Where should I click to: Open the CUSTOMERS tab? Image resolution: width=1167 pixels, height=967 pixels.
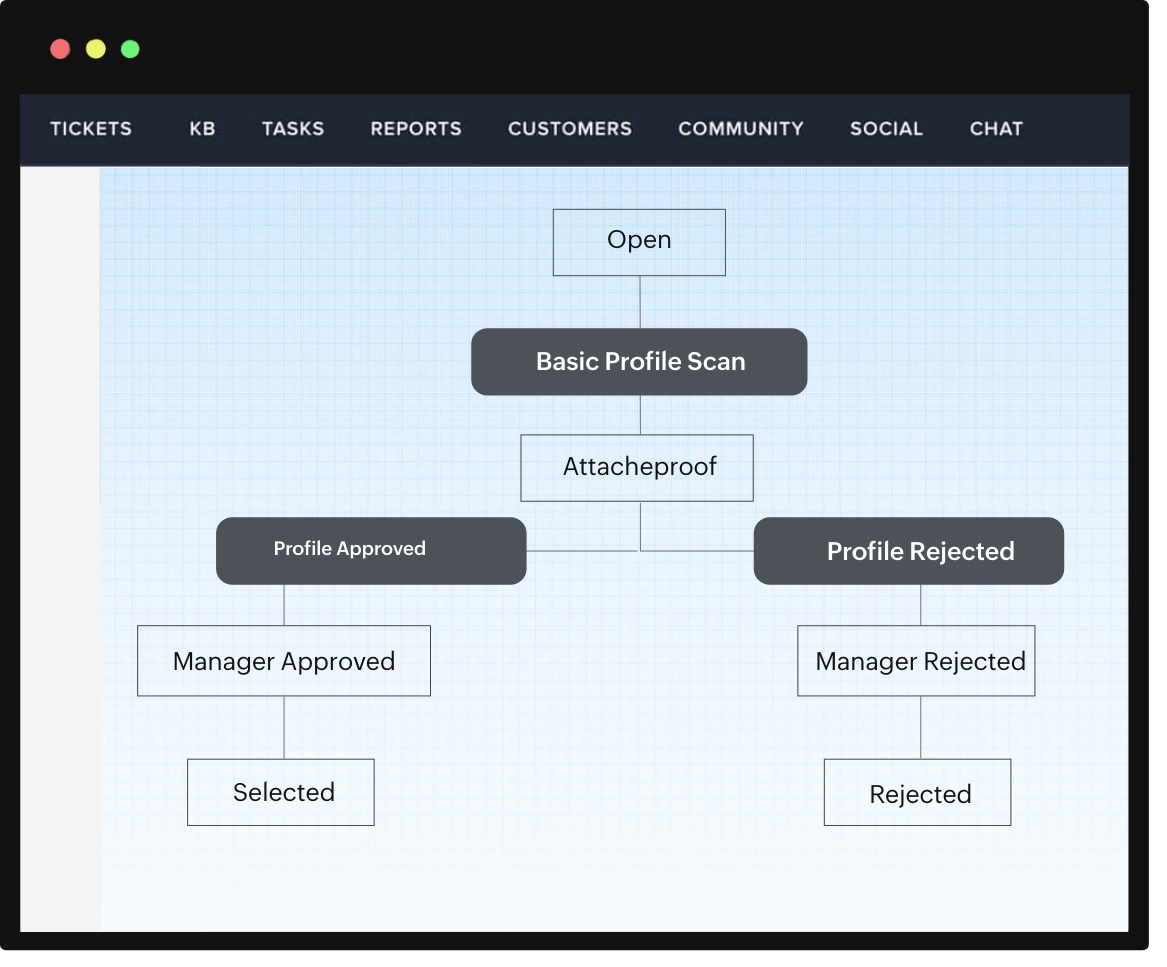coord(570,129)
